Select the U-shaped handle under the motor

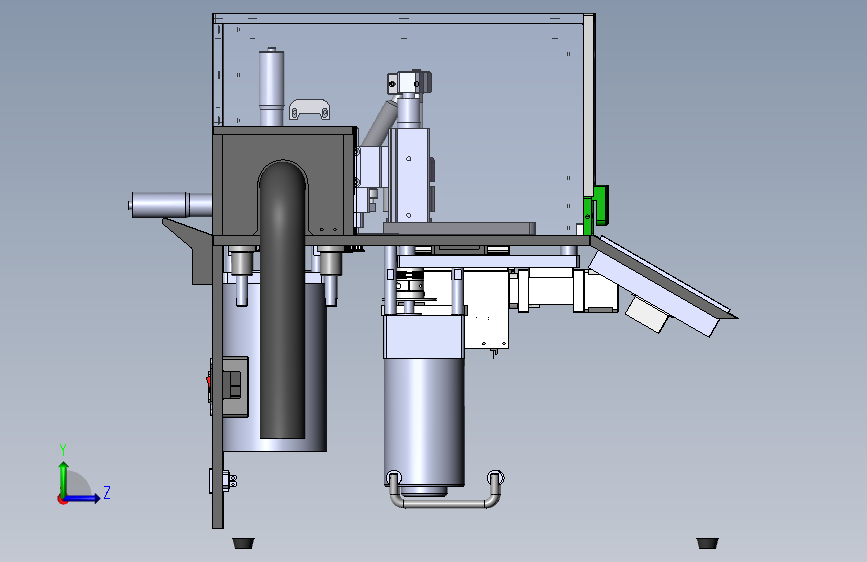445,490
